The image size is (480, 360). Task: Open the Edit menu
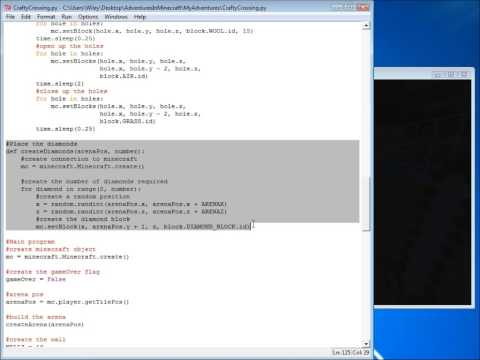(26, 17)
